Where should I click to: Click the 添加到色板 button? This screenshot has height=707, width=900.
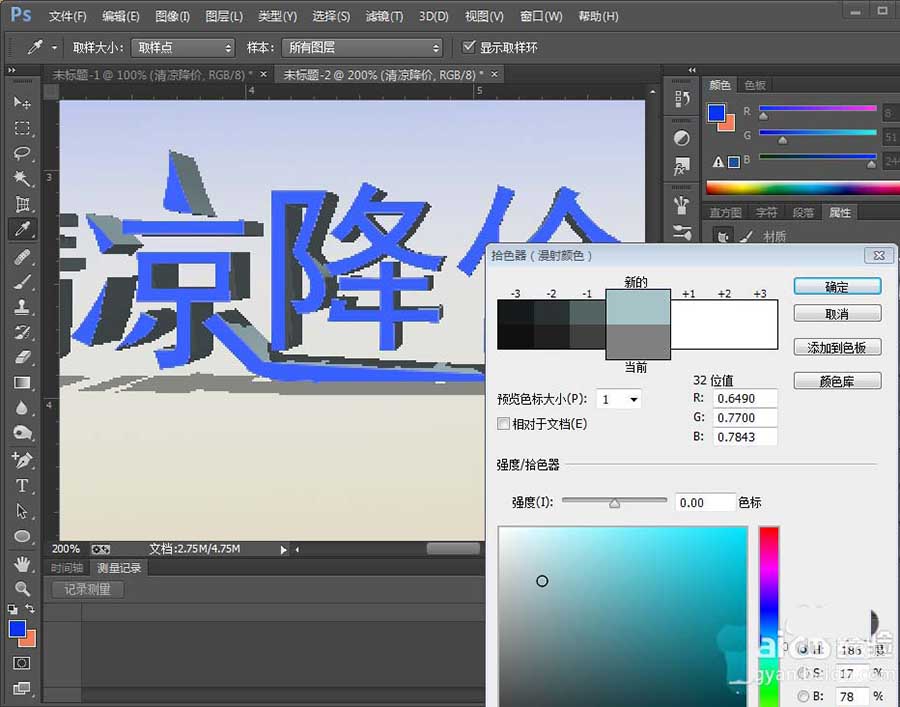point(837,346)
